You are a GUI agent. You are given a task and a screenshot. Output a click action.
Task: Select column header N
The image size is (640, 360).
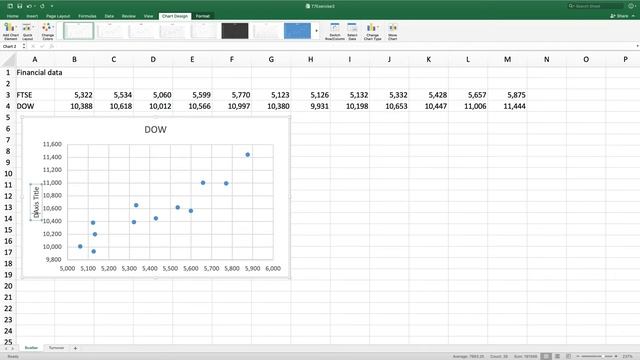coord(546,60)
